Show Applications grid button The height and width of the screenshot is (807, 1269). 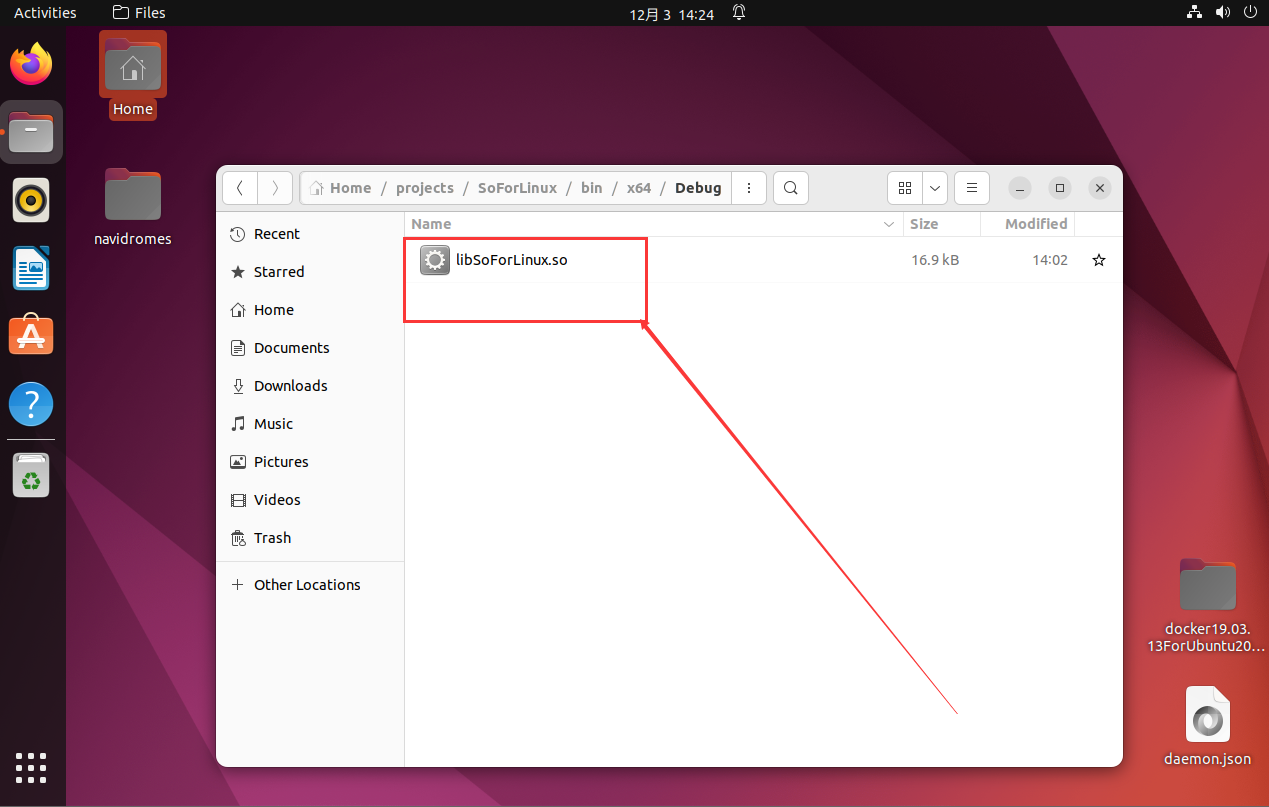[31, 767]
